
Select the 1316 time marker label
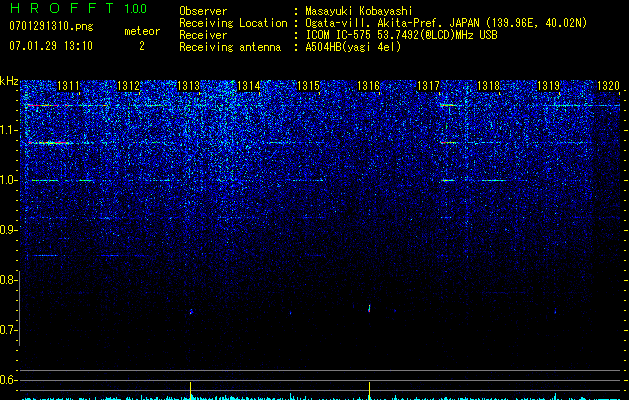369,86
